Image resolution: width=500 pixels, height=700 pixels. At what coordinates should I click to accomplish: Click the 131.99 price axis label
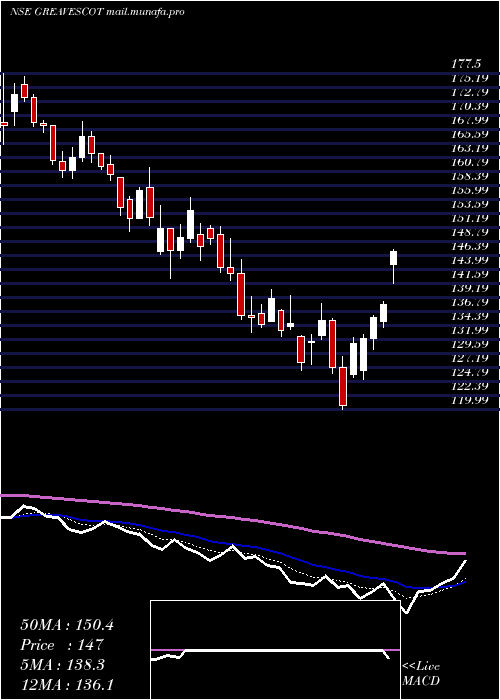point(470,330)
